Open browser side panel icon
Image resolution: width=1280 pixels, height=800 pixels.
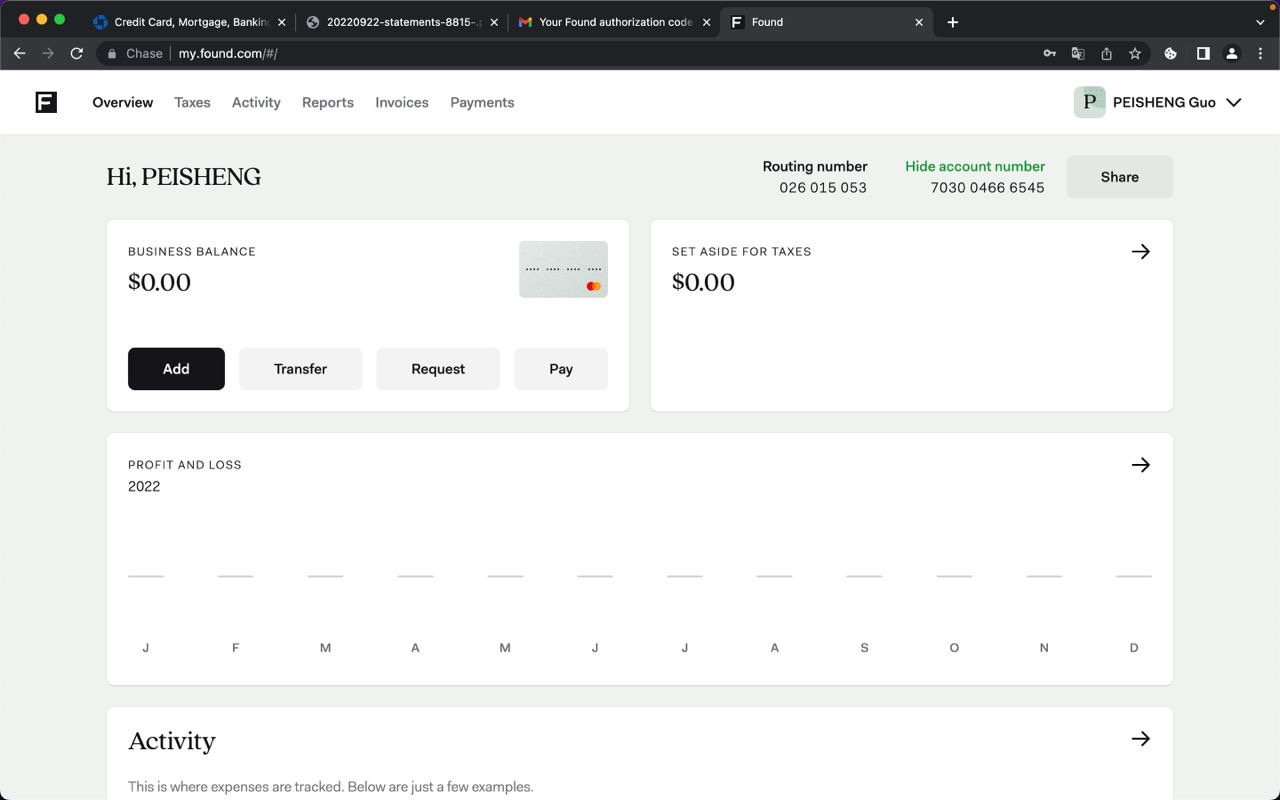[1203, 53]
